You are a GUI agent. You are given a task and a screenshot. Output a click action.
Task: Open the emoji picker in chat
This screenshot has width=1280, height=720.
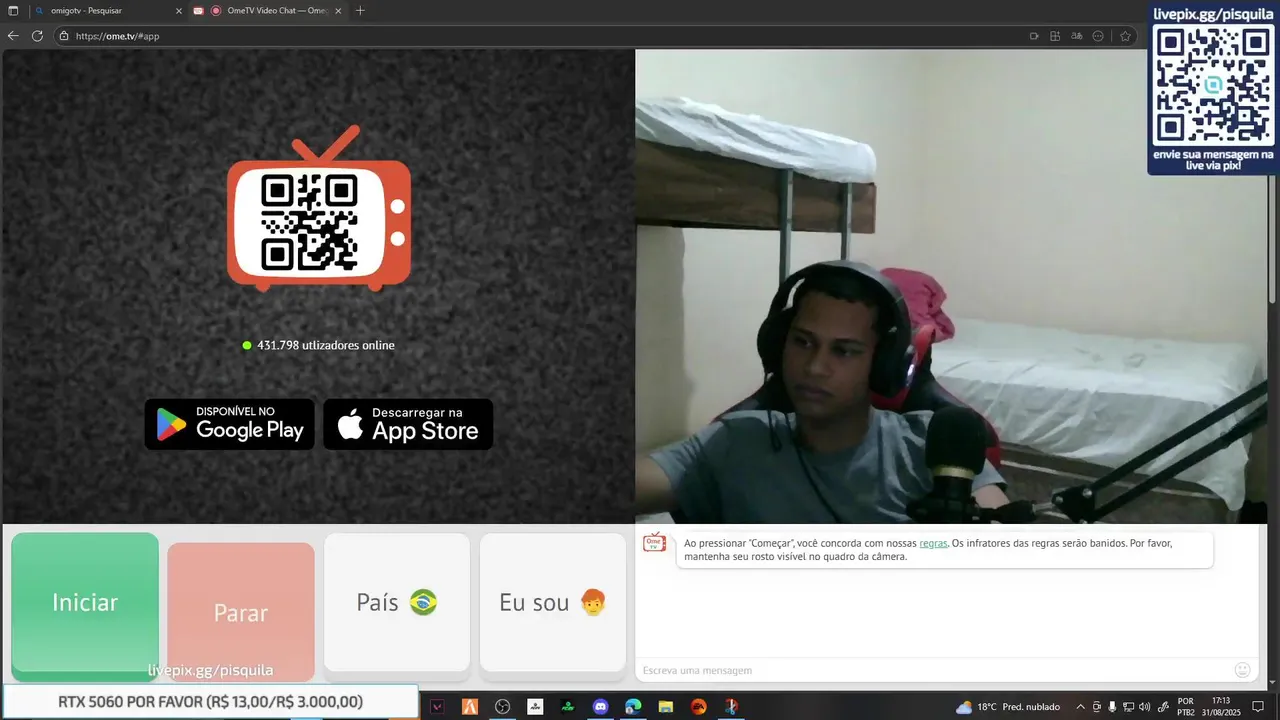pyautogui.click(x=1243, y=670)
